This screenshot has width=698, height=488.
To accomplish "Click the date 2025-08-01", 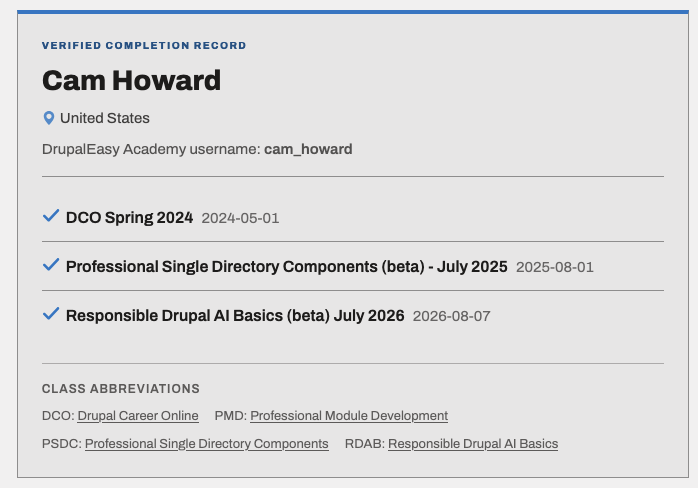I will point(555,267).
